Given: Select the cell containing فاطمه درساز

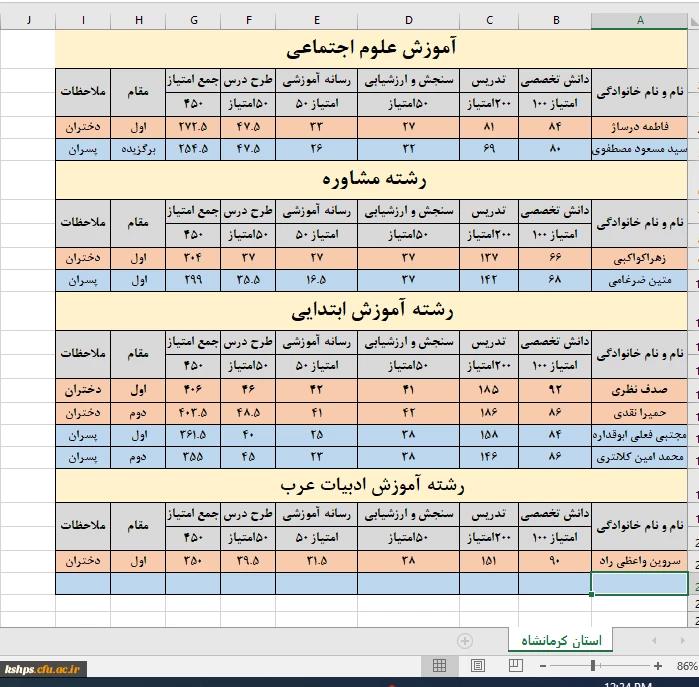Looking at the screenshot, I should coord(640,127).
